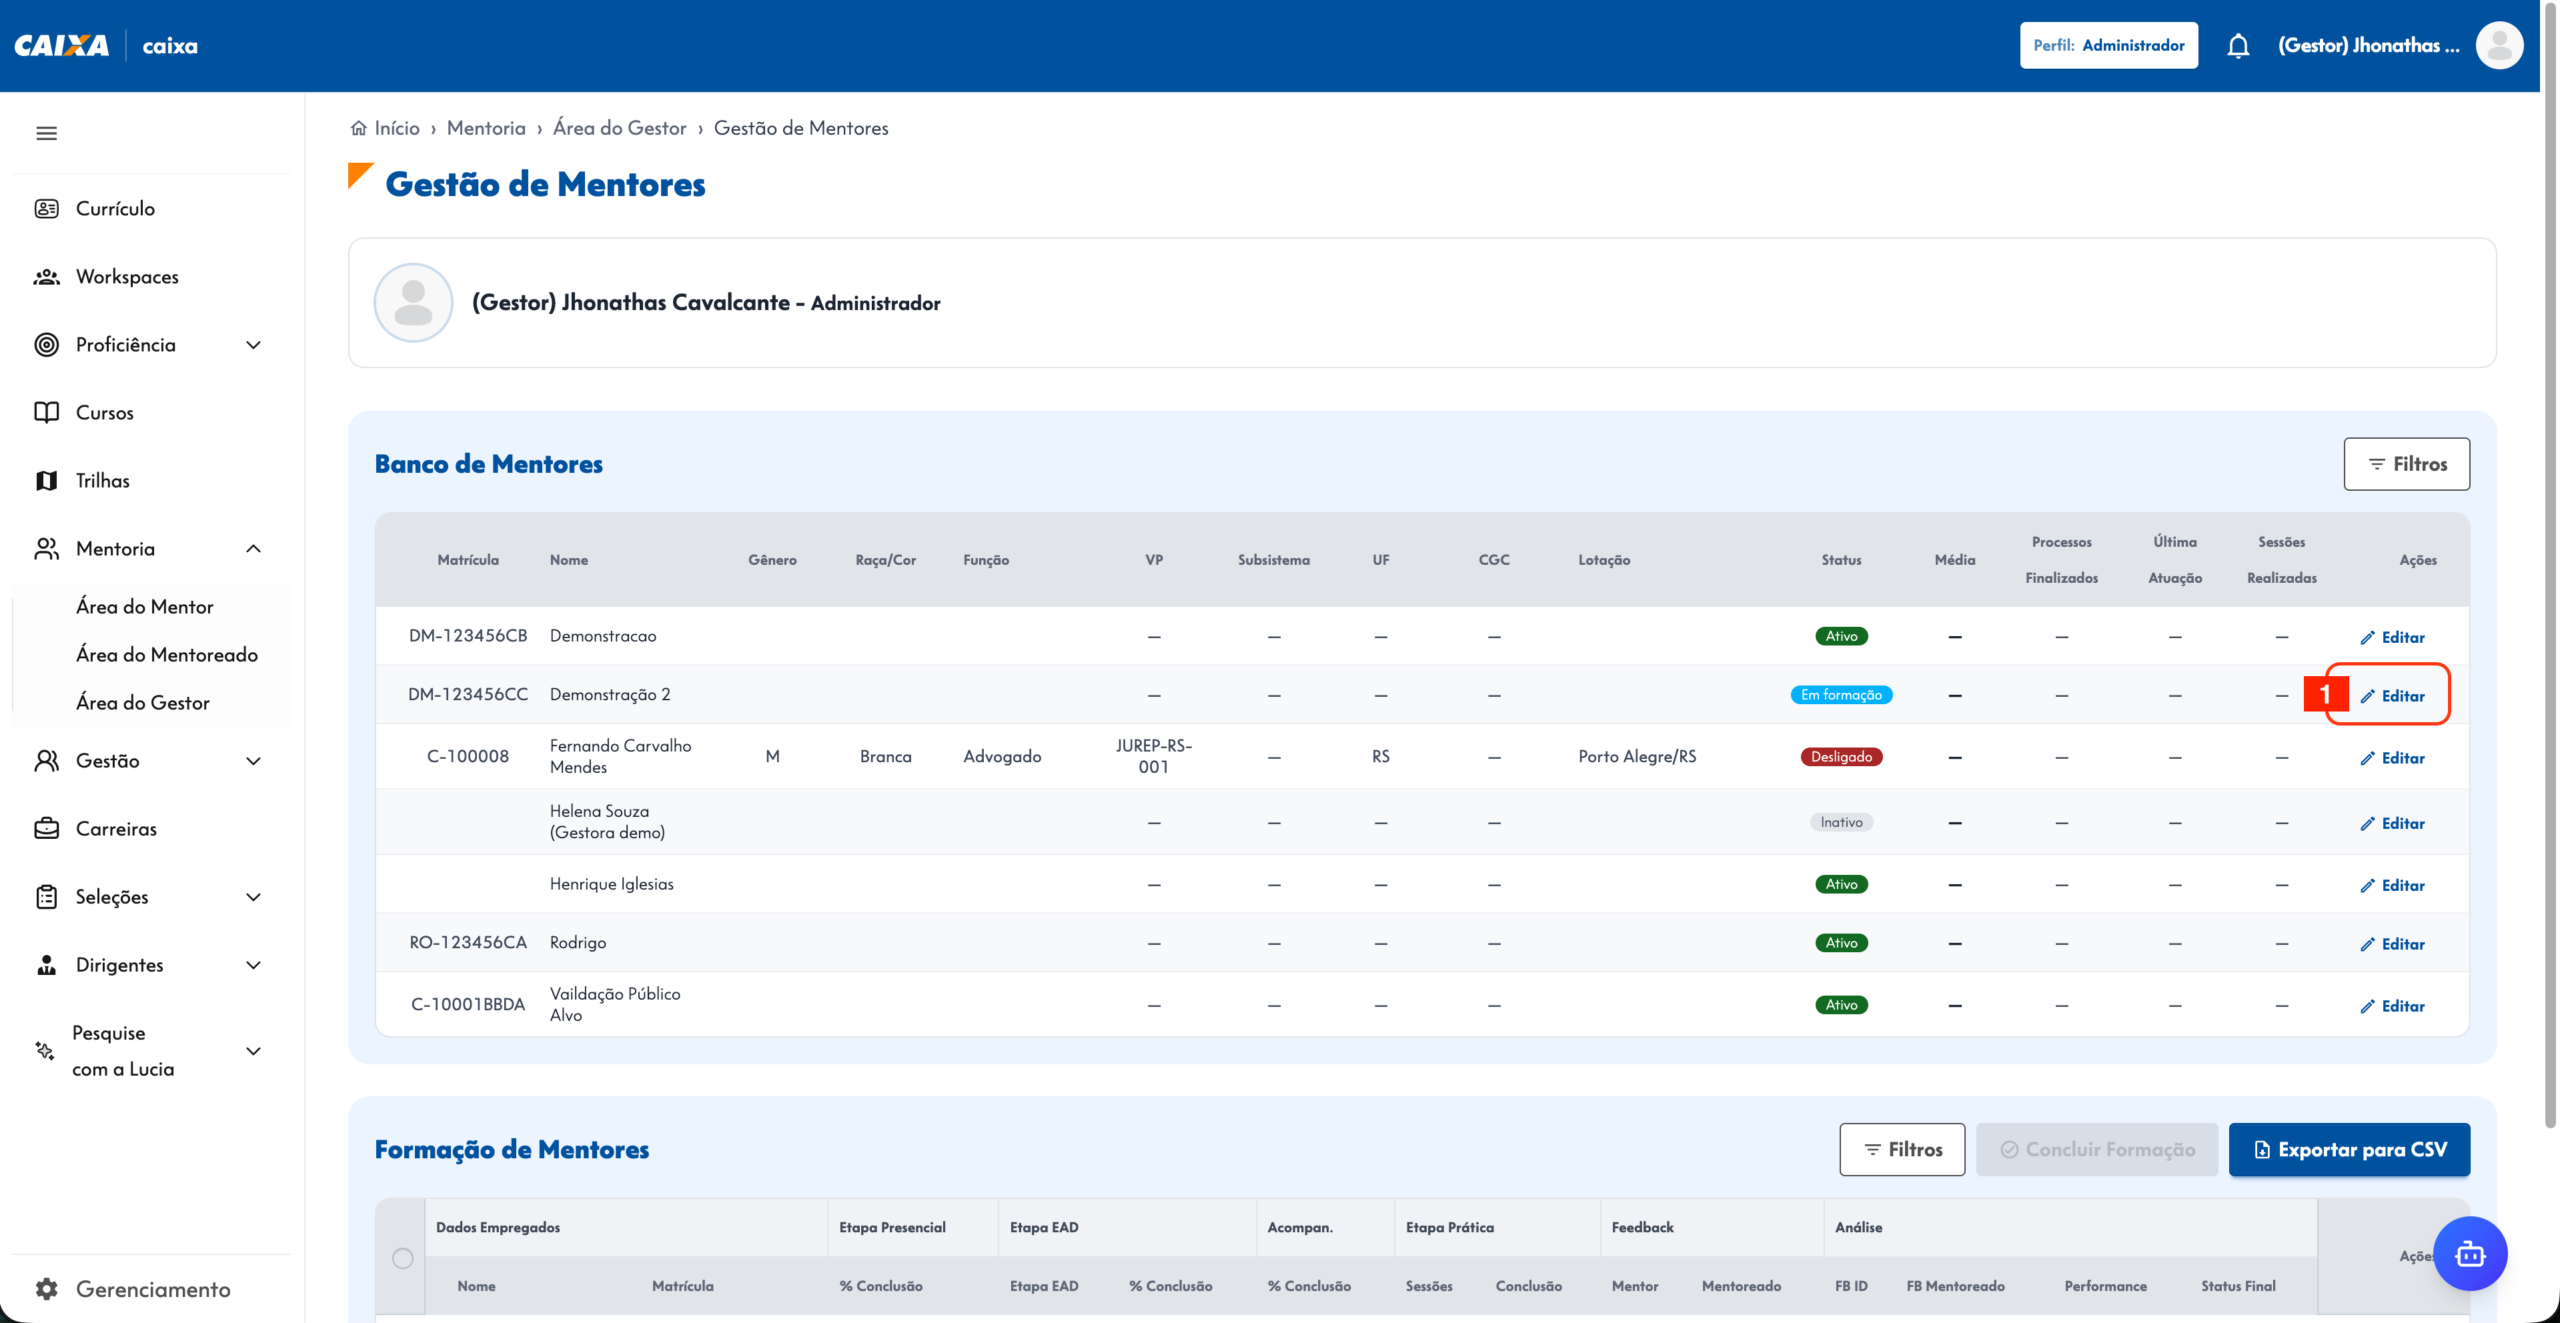The image size is (2560, 1323).
Task: Select Área do Gestor submenu item
Action: (143, 702)
